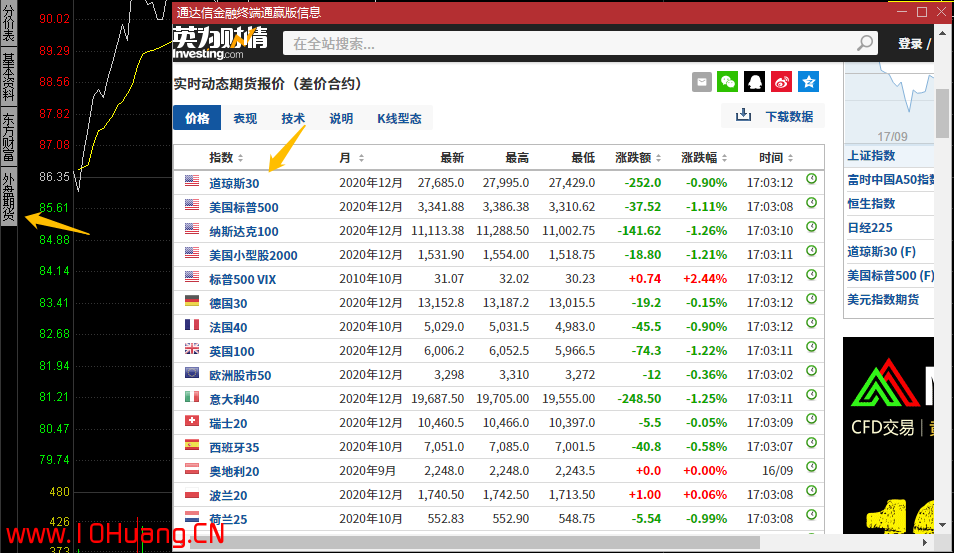
Task: Open the 标普500 VIX link
Action: [x=242, y=279]
